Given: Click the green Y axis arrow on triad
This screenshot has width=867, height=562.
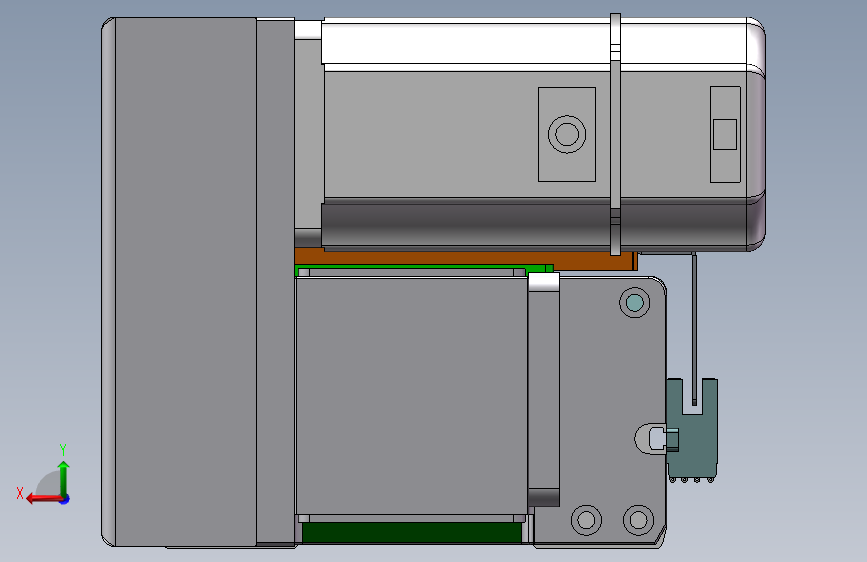Looking at the screenshot, I should pyautogui.click(x=64, y=478).
